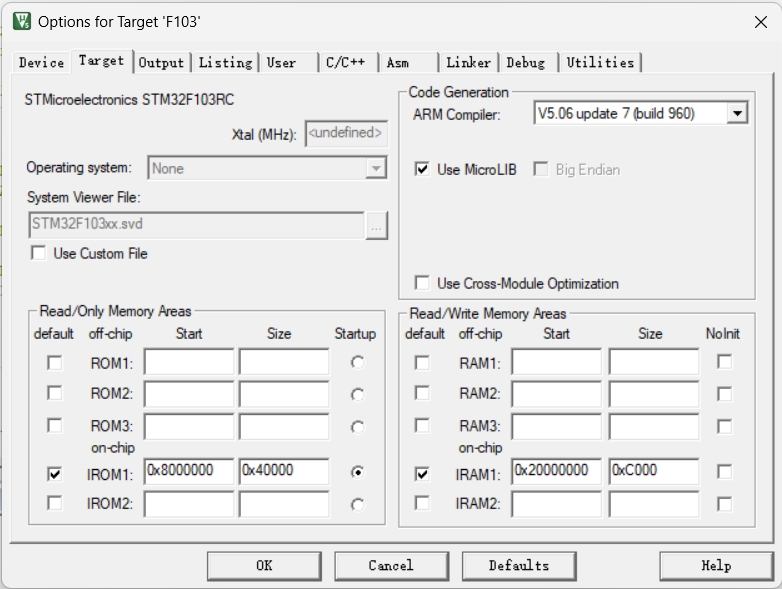Click the IROM2 Size field

(x=284, y=504)
